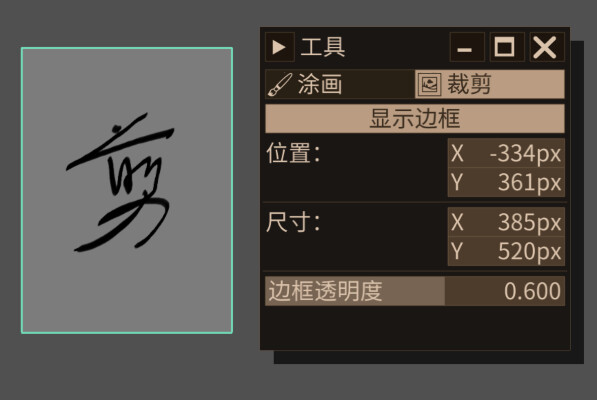
Task: Toggle the 显示边框 button
Action: [415, 119]
